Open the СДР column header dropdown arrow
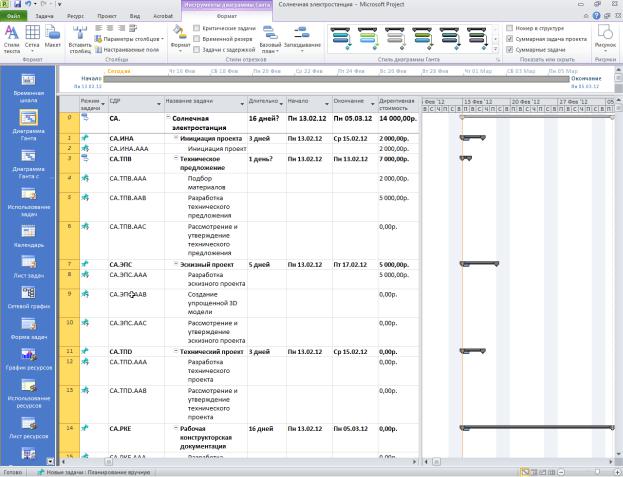Image resolution: width=623 pixels, height=477 pixels. point(159,104)
